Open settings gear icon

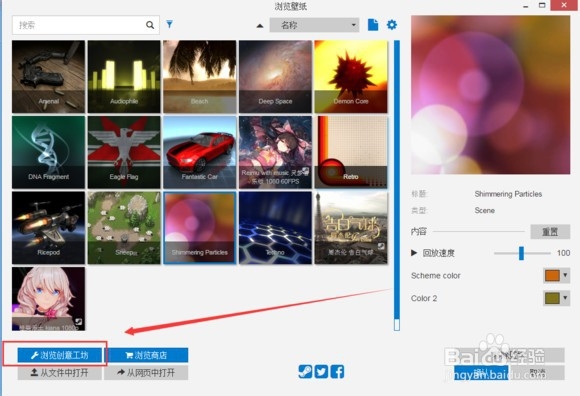click(x=392, y=25)
